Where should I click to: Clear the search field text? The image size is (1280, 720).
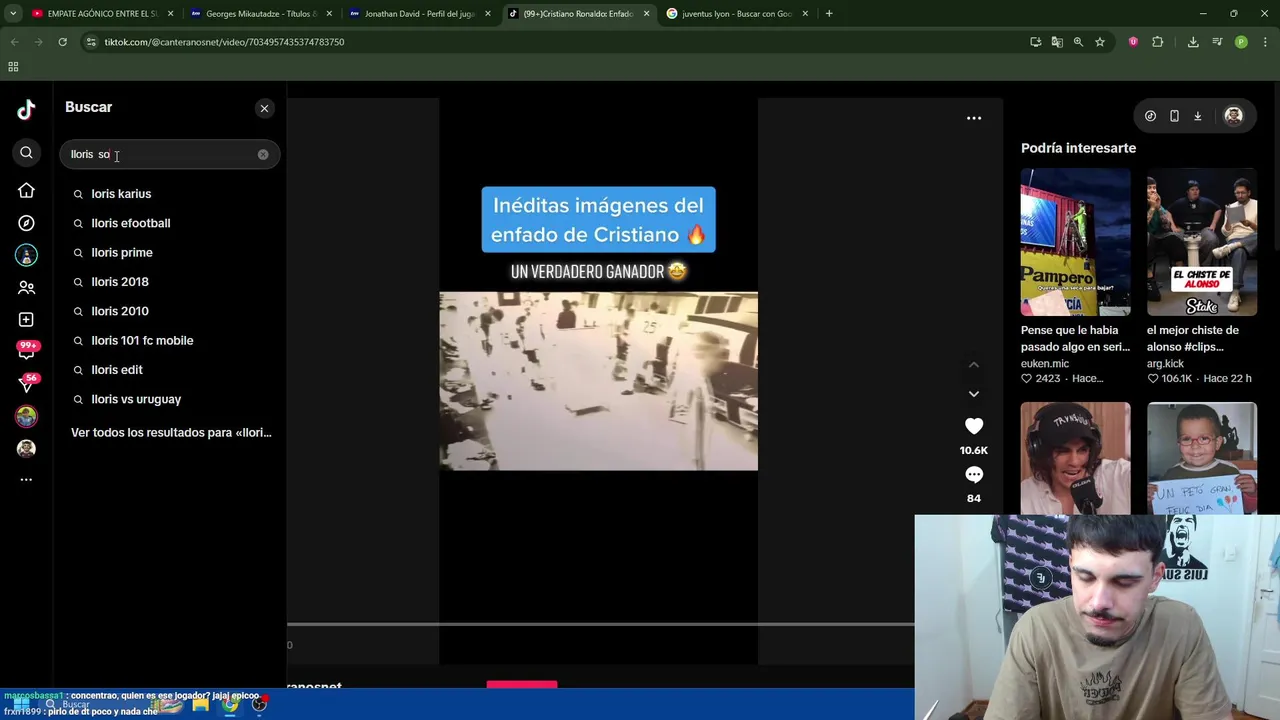tap(263, 154)
